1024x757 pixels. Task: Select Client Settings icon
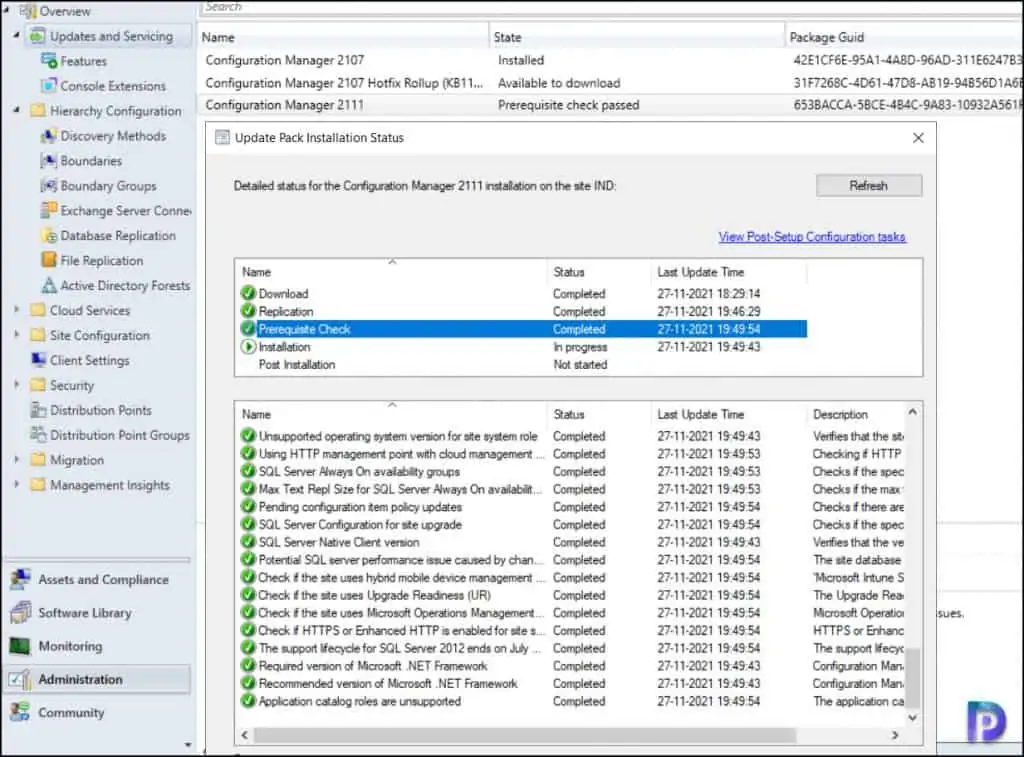[39, 360]
